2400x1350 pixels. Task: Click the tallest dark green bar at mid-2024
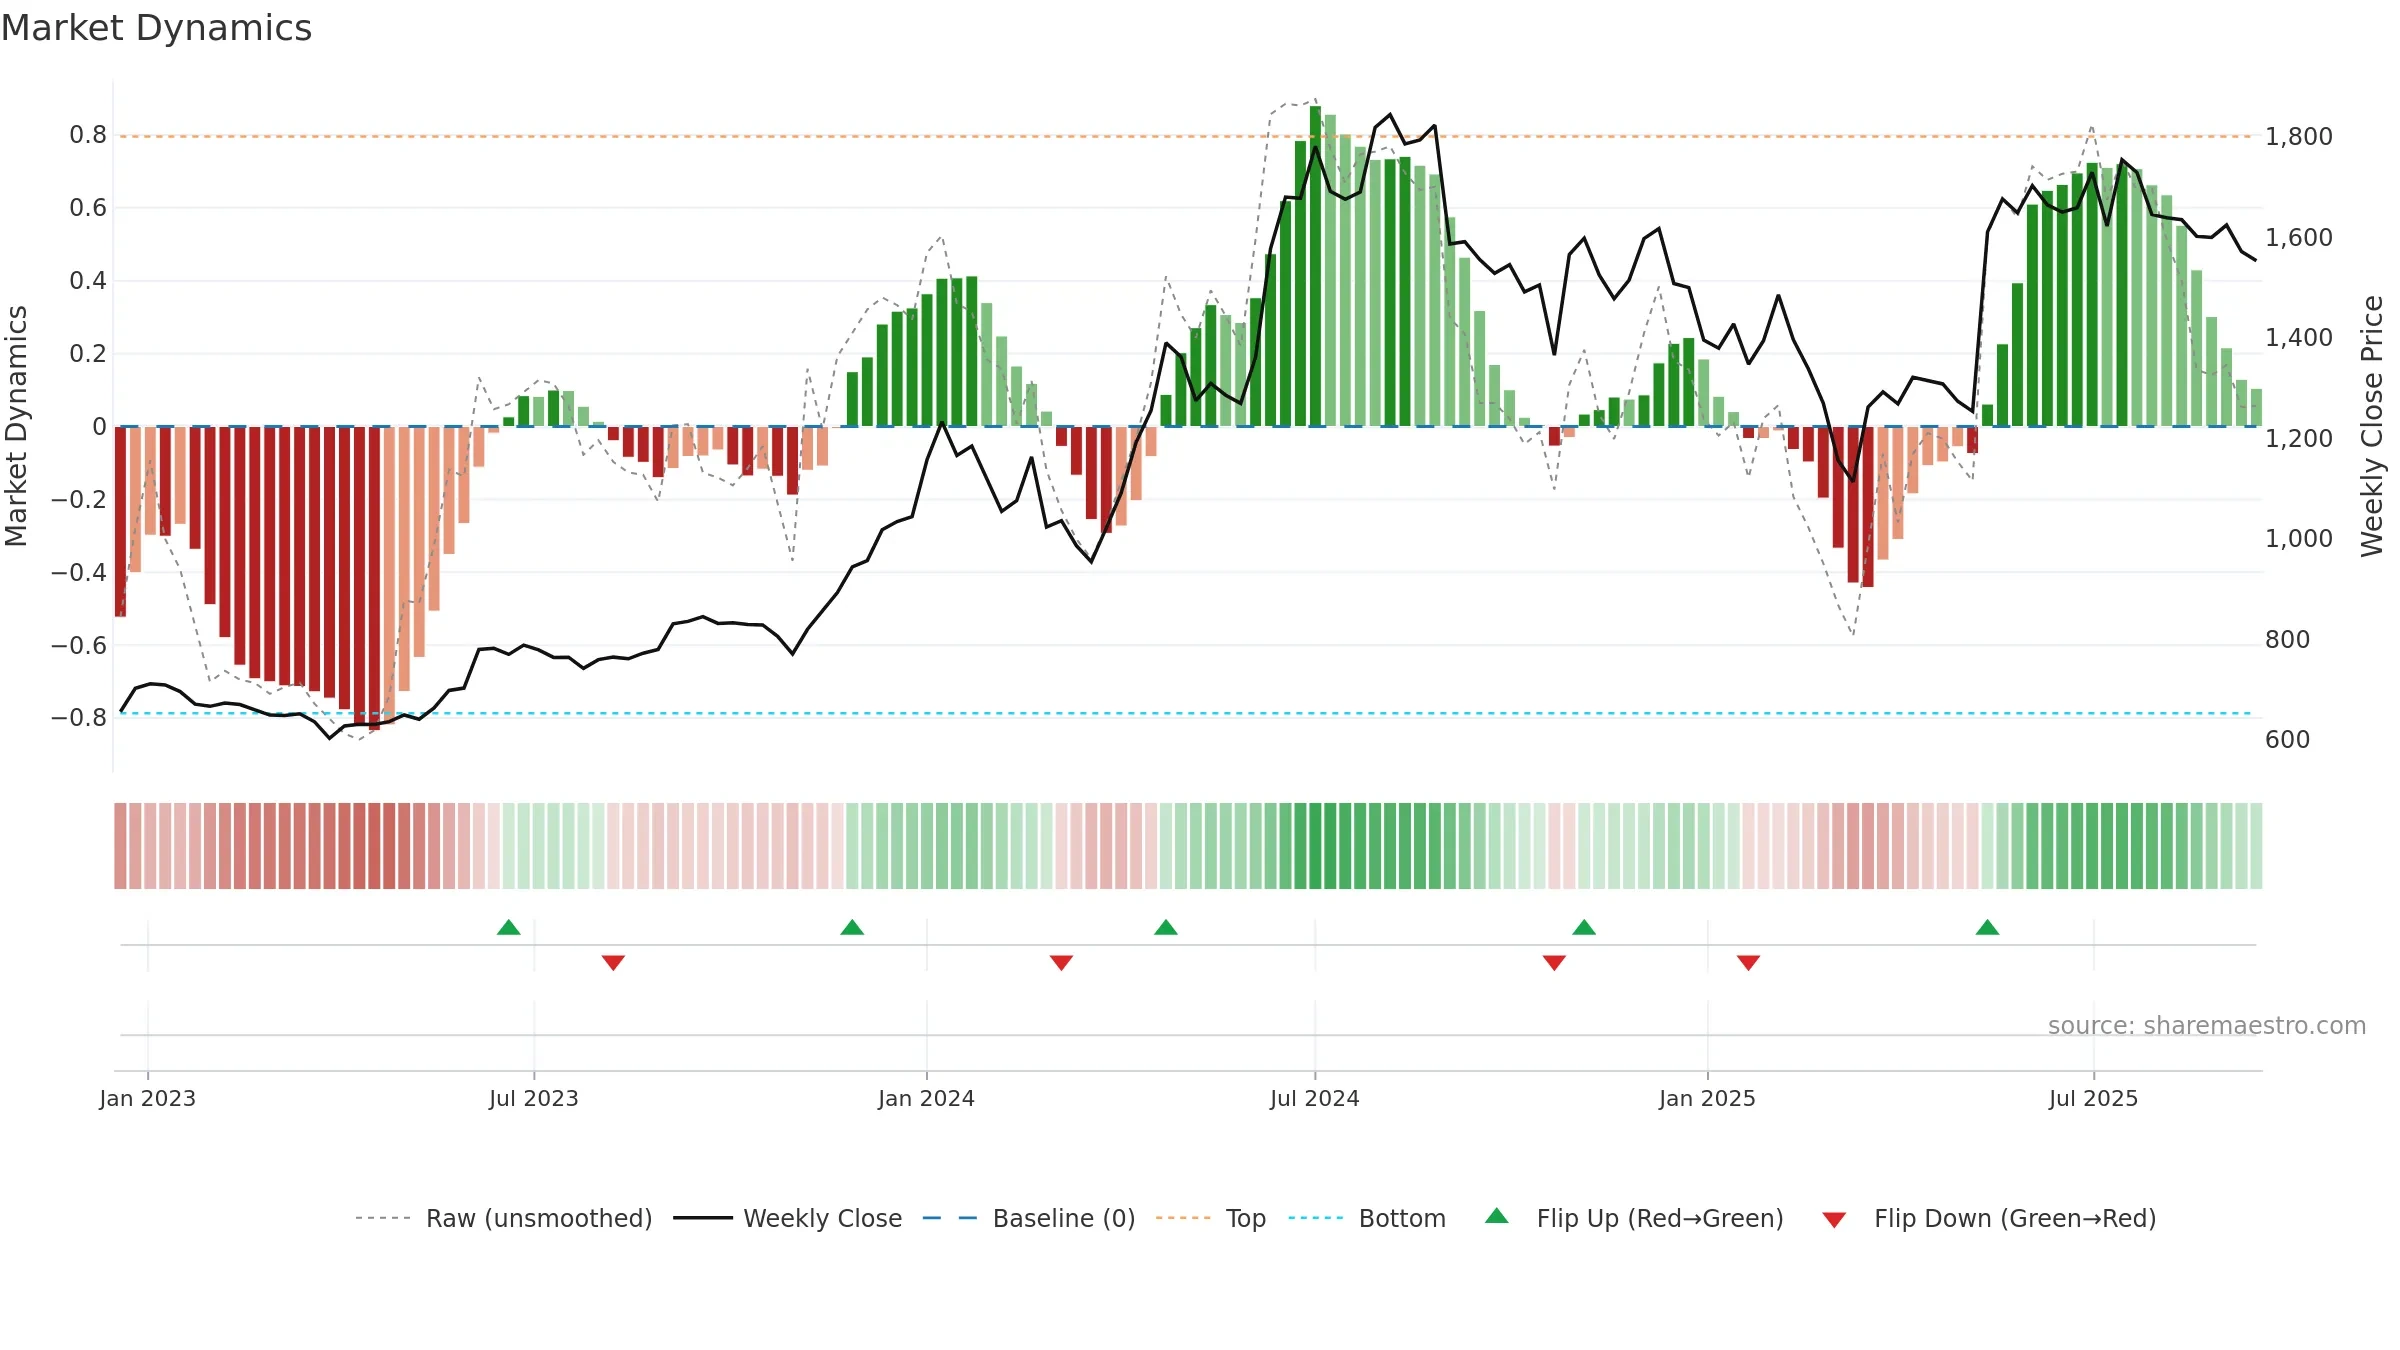coord(1315,266)
